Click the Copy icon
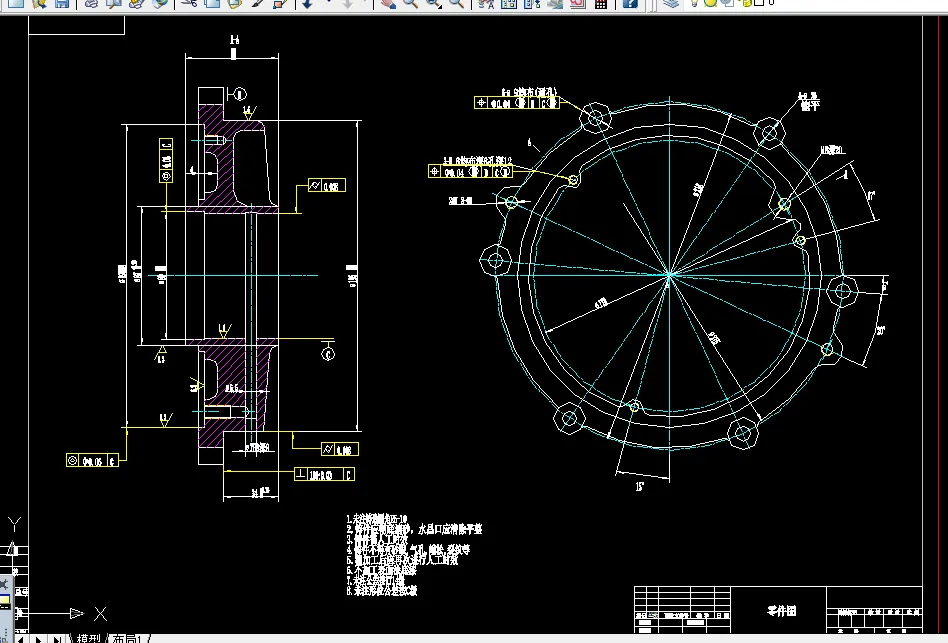This screenshot has width=948, height=643. click(x=212, y=3)
